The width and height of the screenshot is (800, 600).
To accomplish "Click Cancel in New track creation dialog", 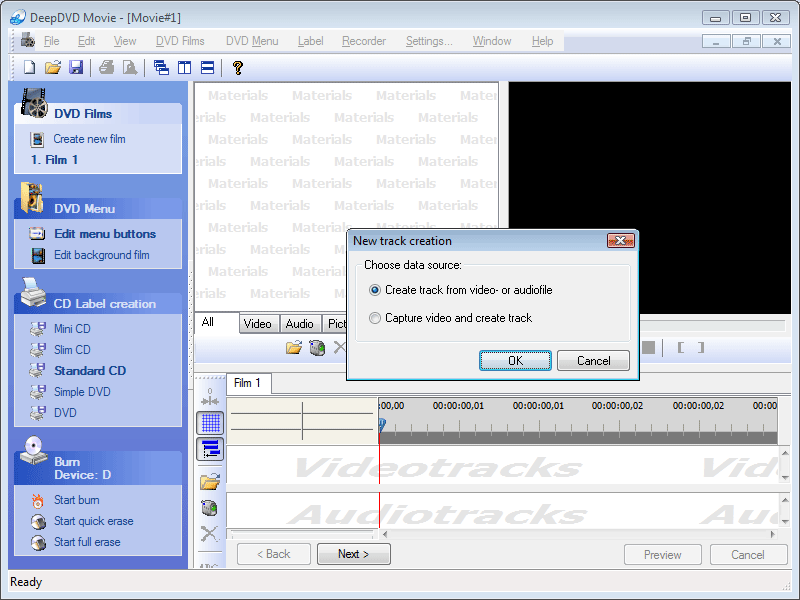I will [x=593, y=361].
